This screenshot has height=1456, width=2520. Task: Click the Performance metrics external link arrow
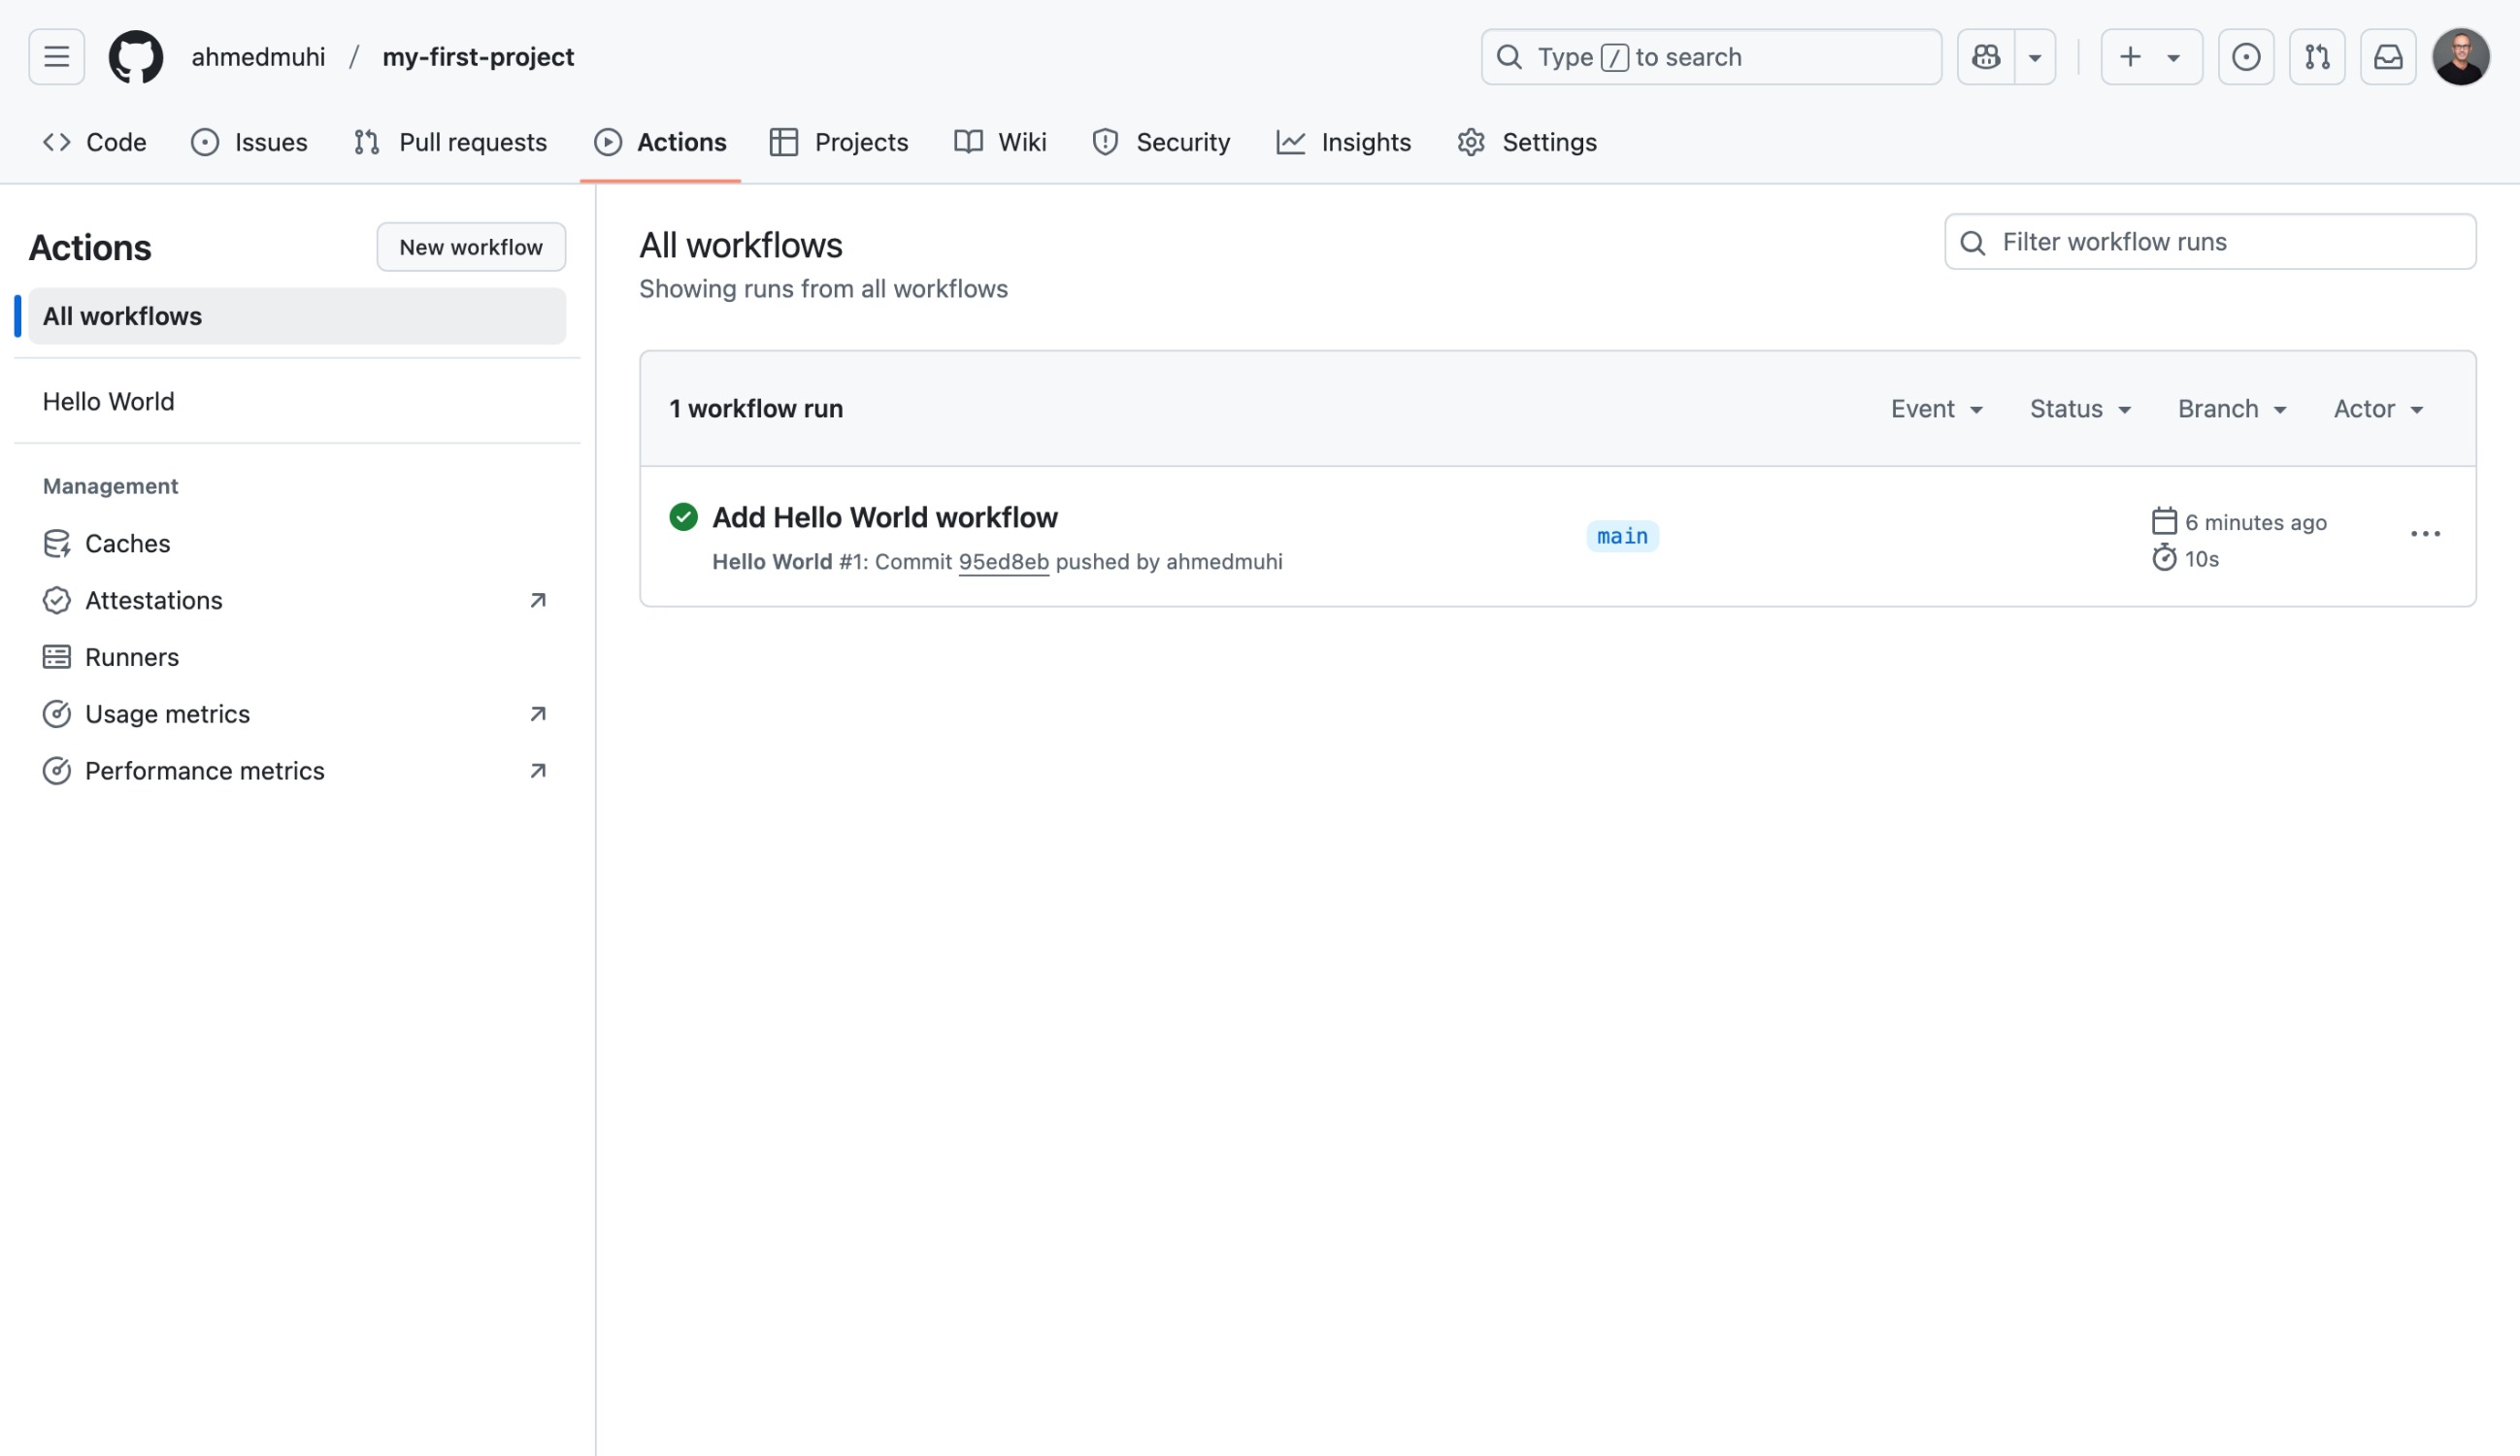click(x=538, y=771)
